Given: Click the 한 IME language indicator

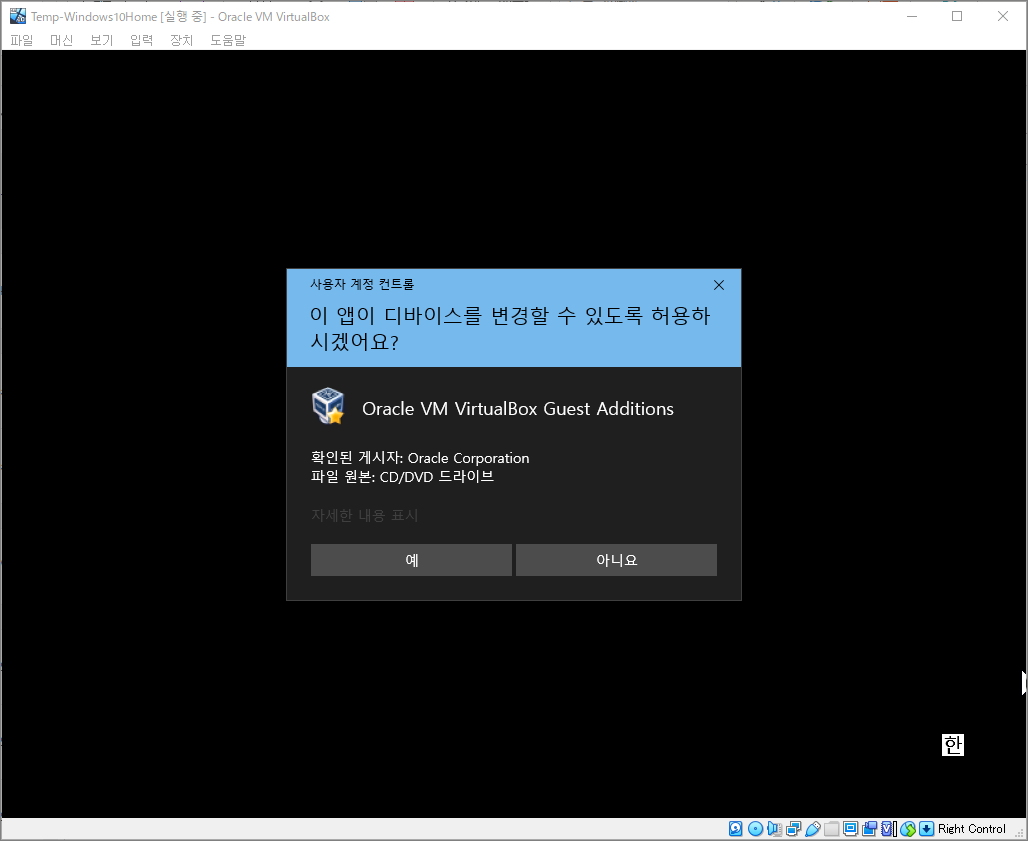Looking at the screenshot, I should click(953, 745).
